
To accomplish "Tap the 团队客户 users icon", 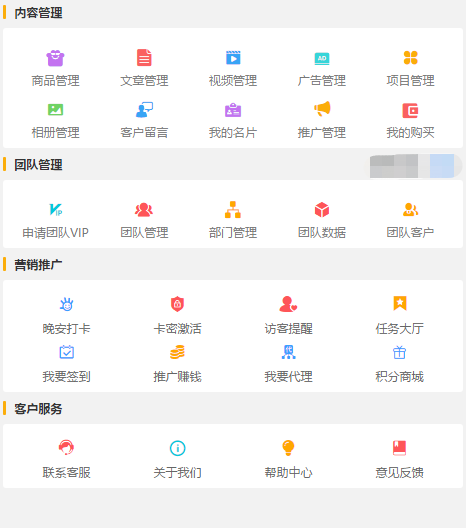I will coord(410,209).
